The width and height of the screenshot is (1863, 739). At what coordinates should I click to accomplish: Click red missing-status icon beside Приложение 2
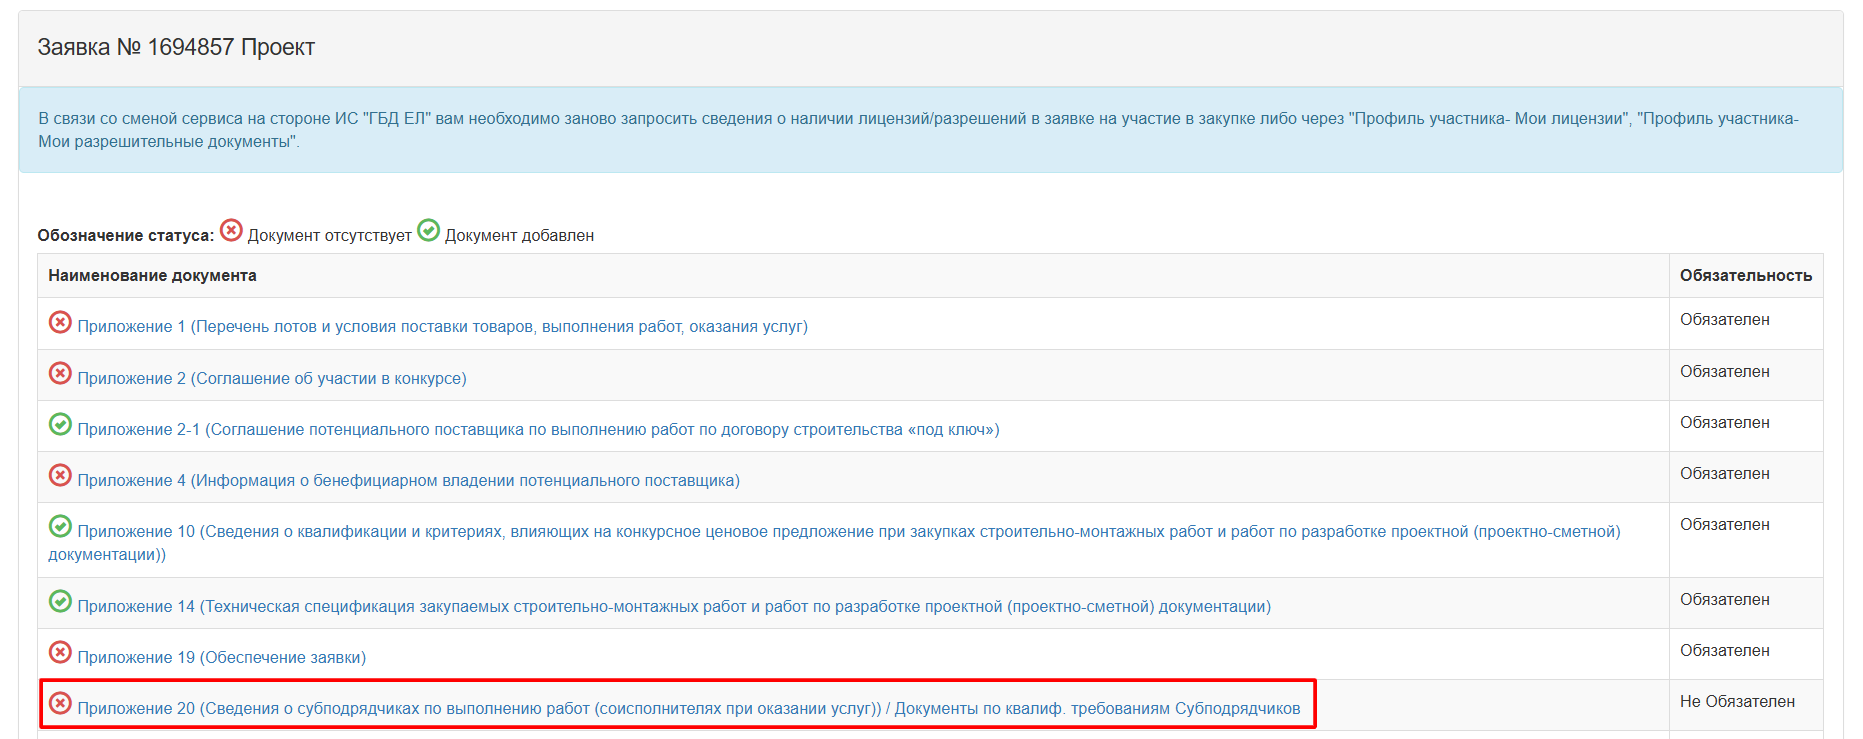[x=60, y=373]
